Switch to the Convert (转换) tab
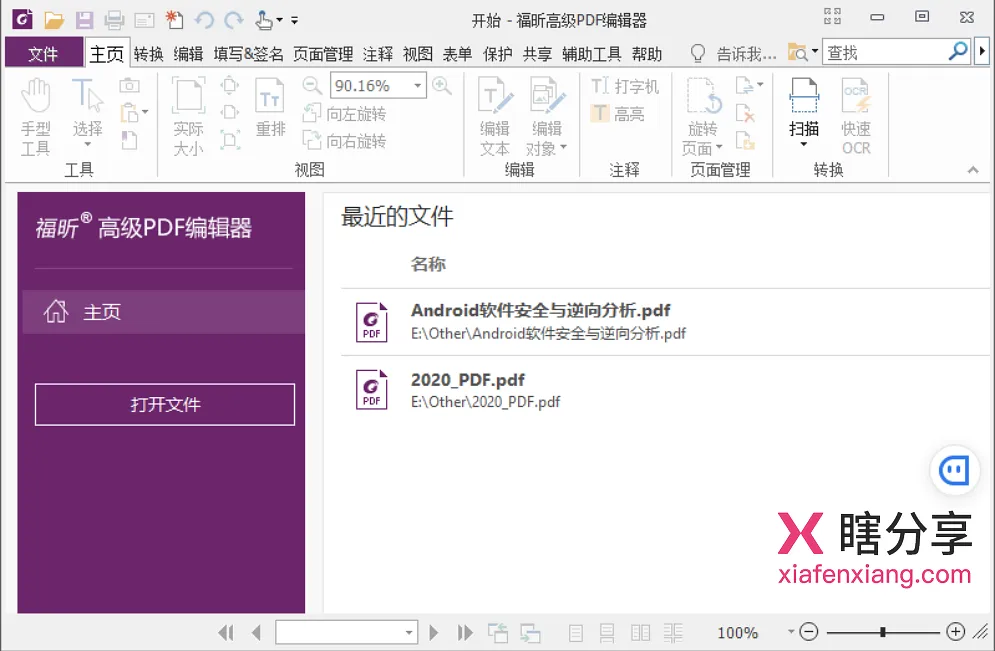The height and width of the screenshot is (651, 995). pyautogui.click(x=149, y=54)
